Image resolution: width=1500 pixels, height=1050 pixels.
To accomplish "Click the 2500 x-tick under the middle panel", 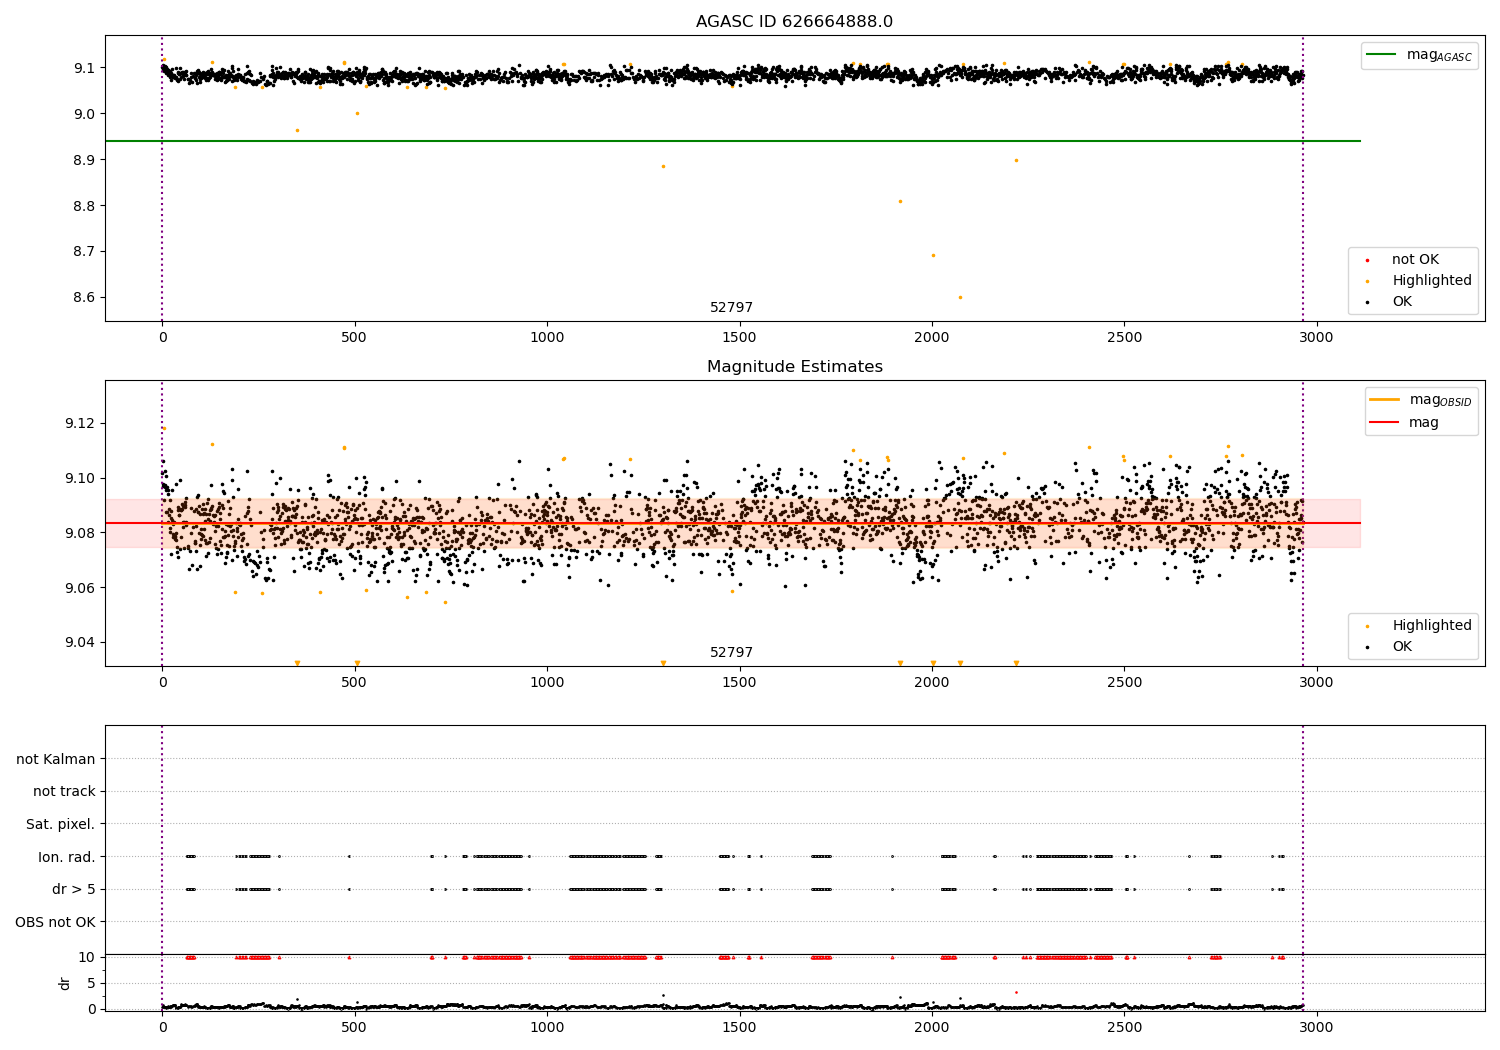I will (1124, 683).
